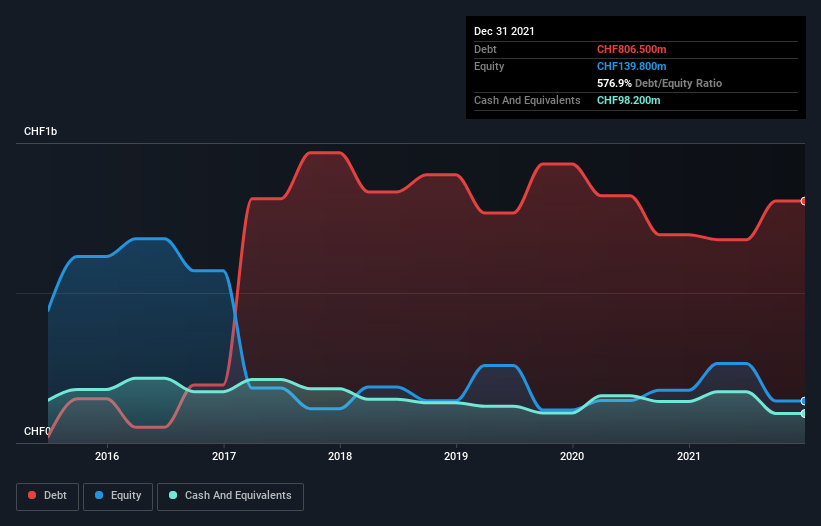Click the 2017 x-axis label

point(224,456)
